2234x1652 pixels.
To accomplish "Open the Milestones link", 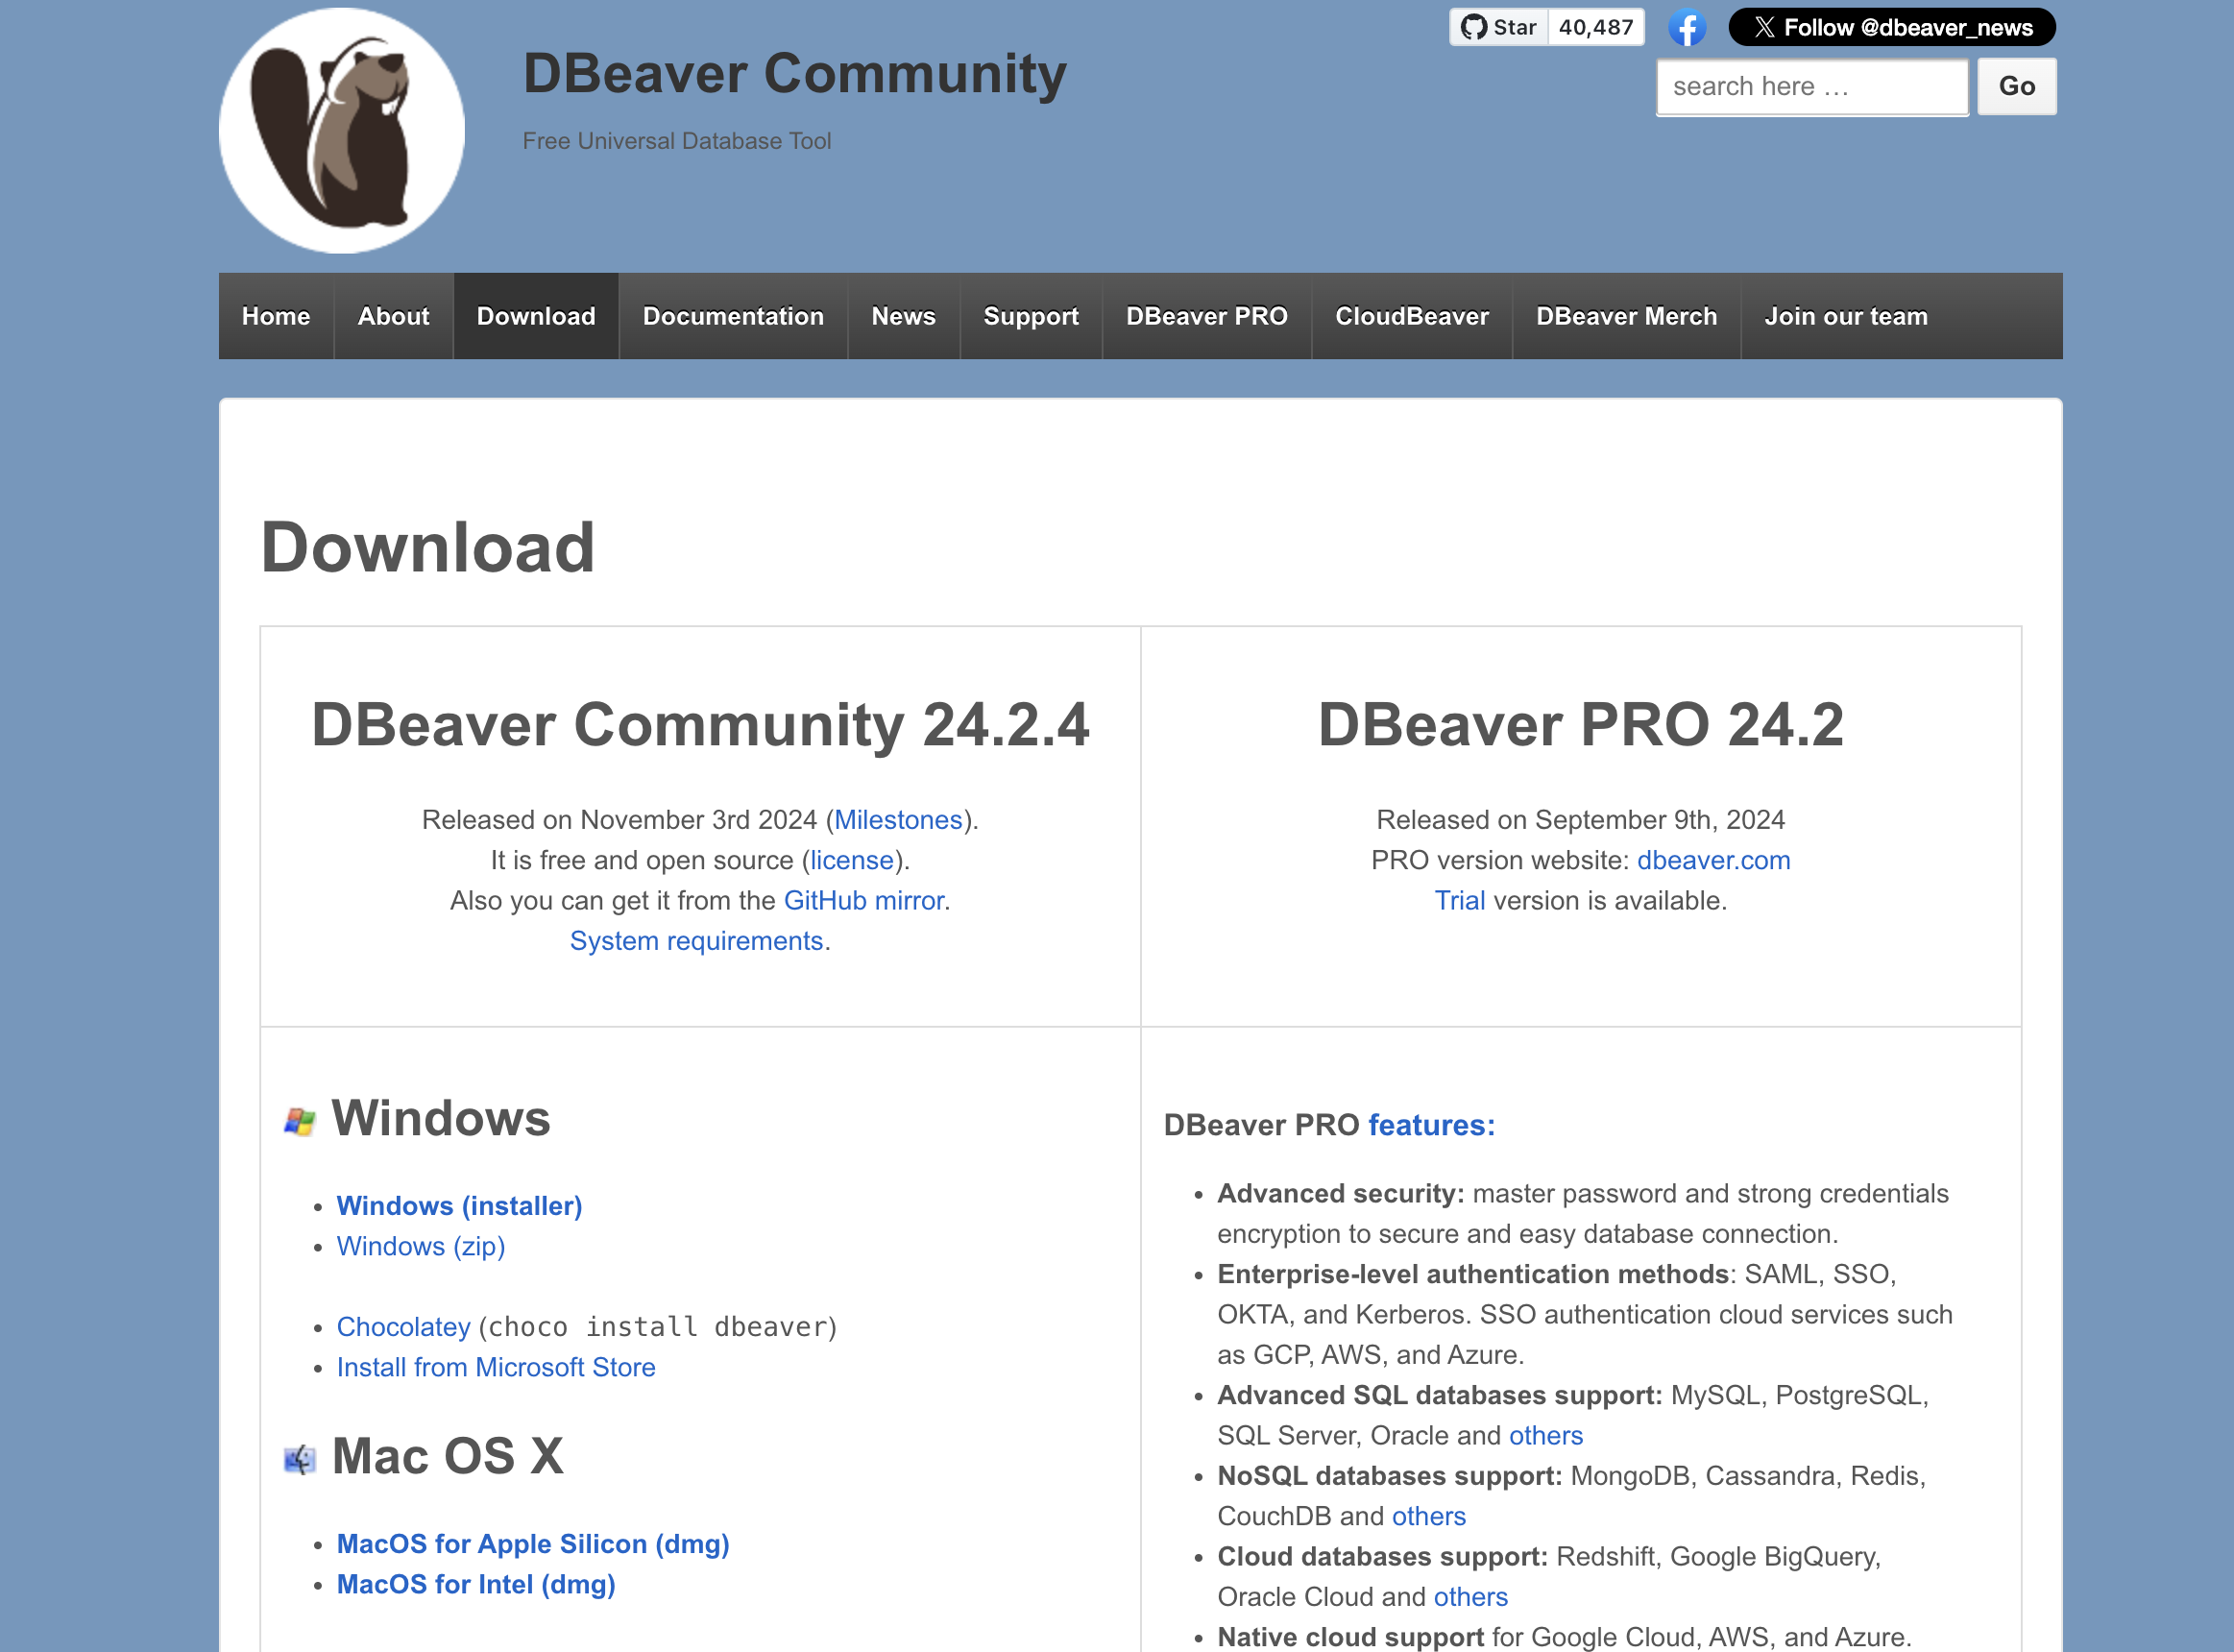I will coord(898,820).
